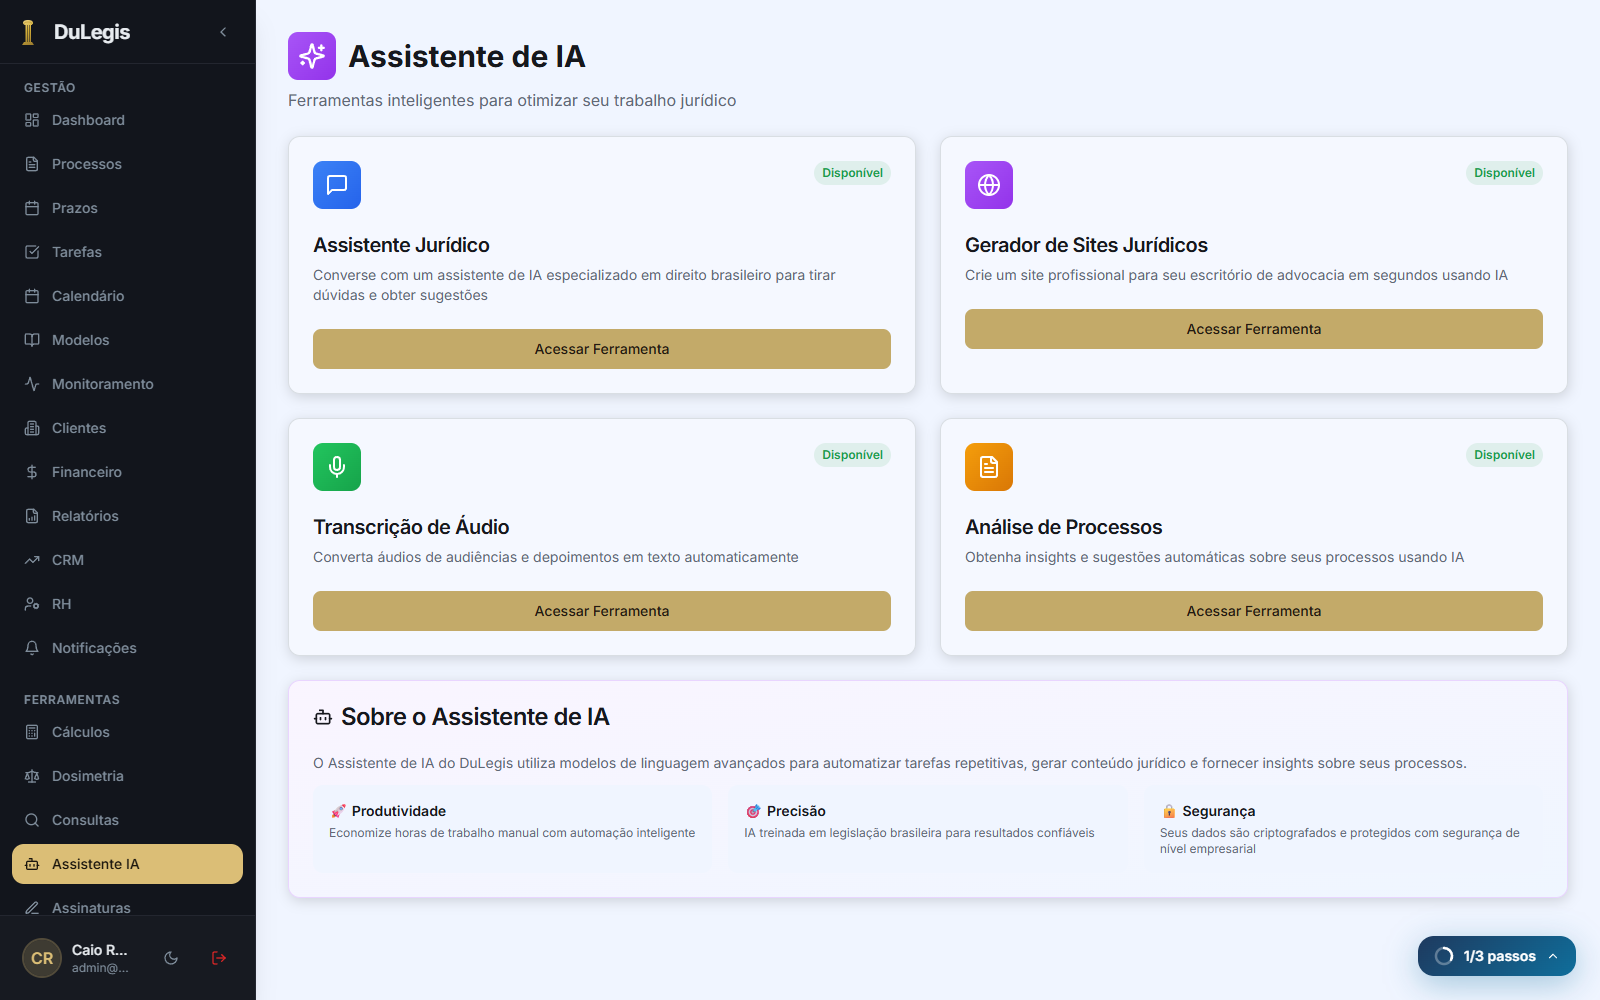Click the Precisão info card

927,828
